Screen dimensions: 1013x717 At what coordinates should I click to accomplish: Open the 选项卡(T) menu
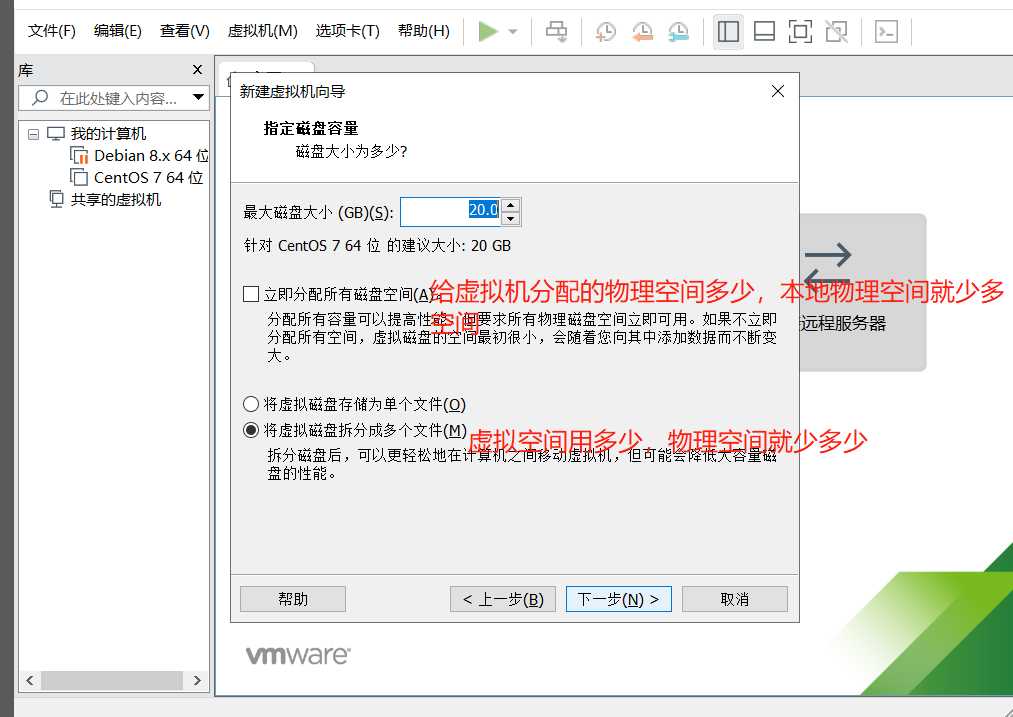click(348, 30)
